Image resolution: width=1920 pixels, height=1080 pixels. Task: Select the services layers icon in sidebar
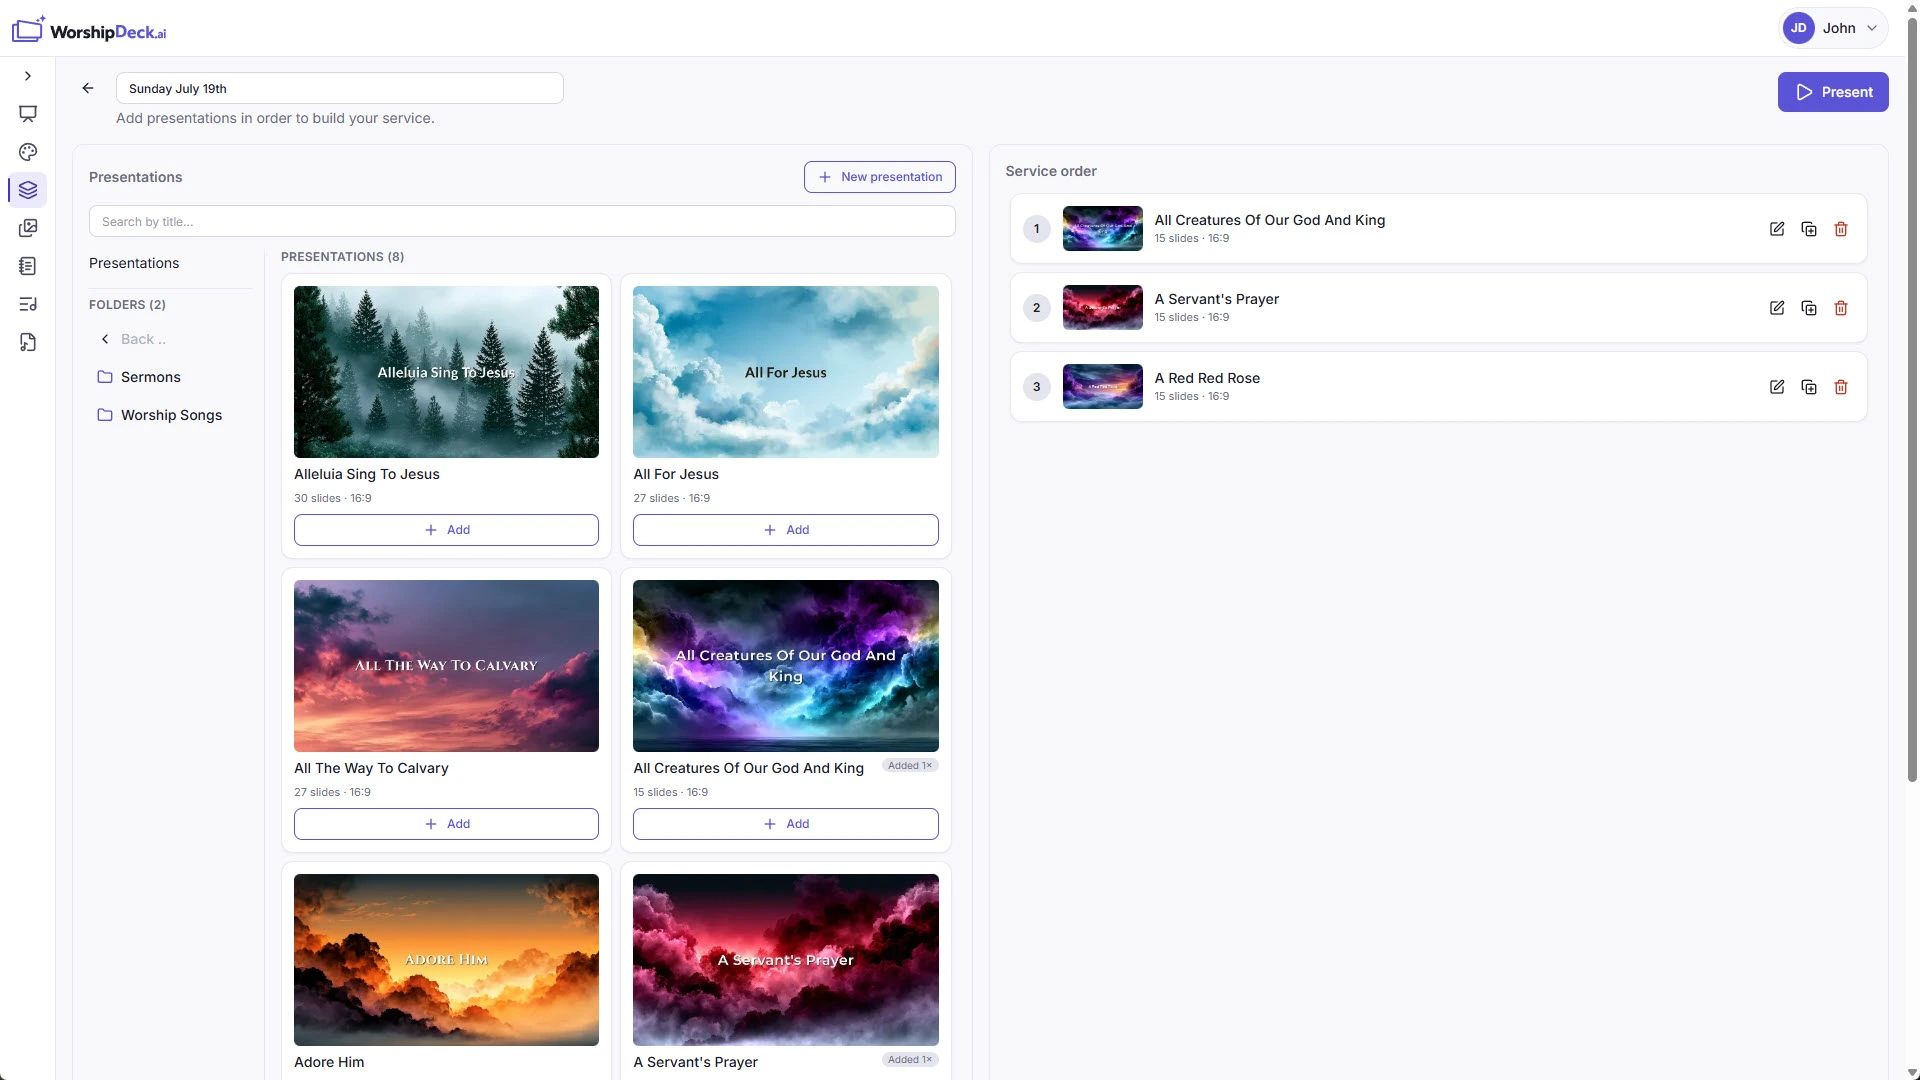point(28,190)
